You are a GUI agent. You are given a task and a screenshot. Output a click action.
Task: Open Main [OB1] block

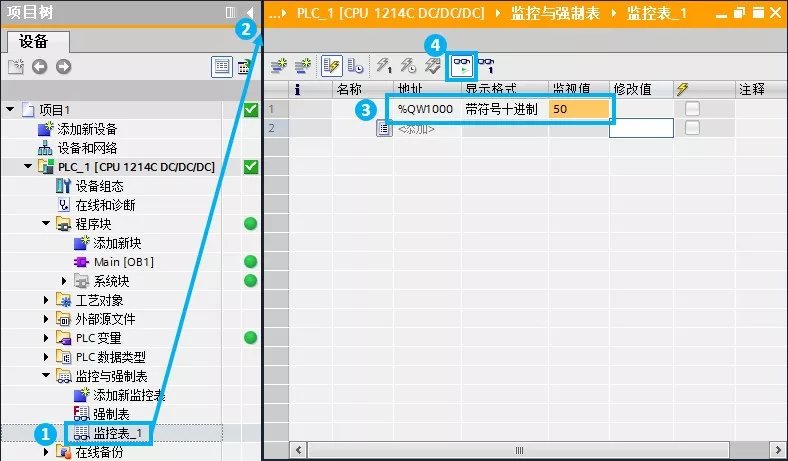(x=124, y=262)
